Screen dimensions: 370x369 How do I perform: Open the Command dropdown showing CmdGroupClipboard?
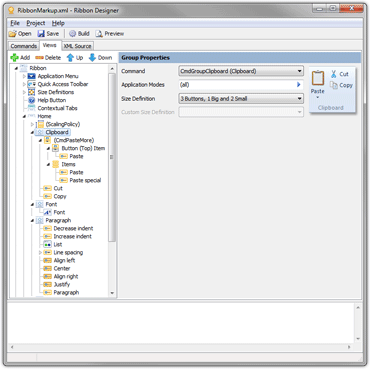[x=241, y=71]
